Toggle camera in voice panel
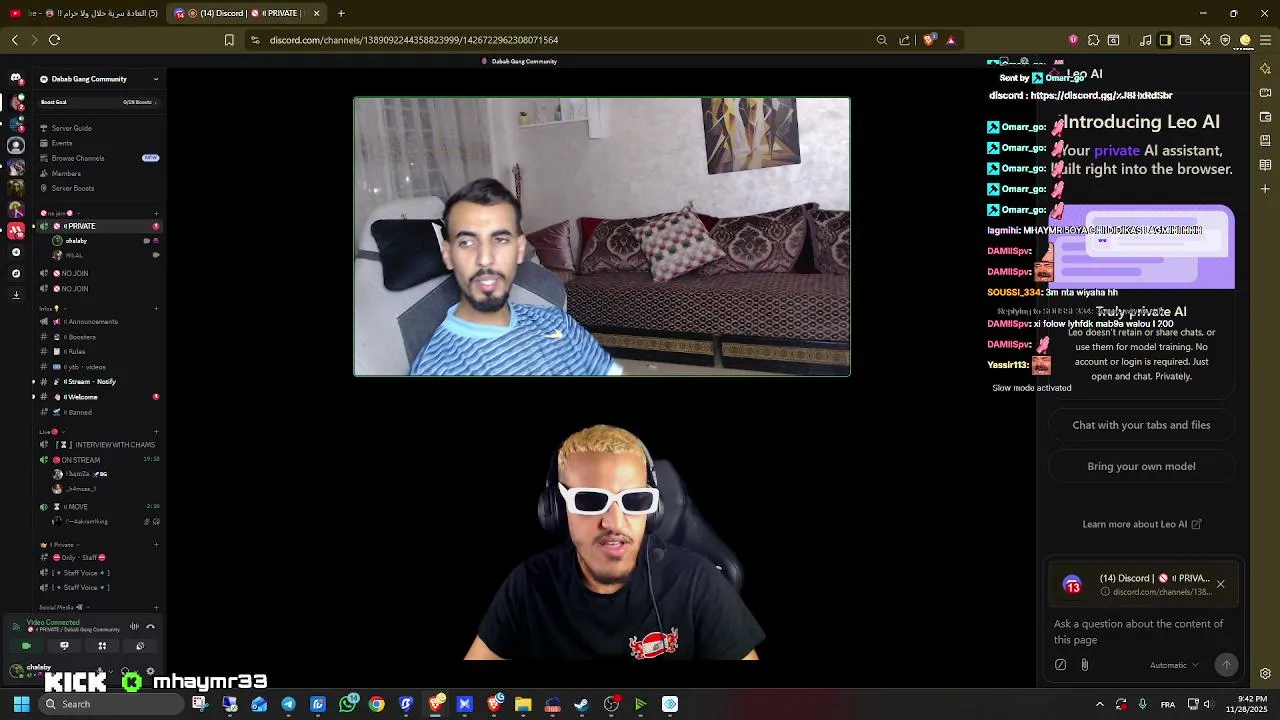 tap(26, 646)
